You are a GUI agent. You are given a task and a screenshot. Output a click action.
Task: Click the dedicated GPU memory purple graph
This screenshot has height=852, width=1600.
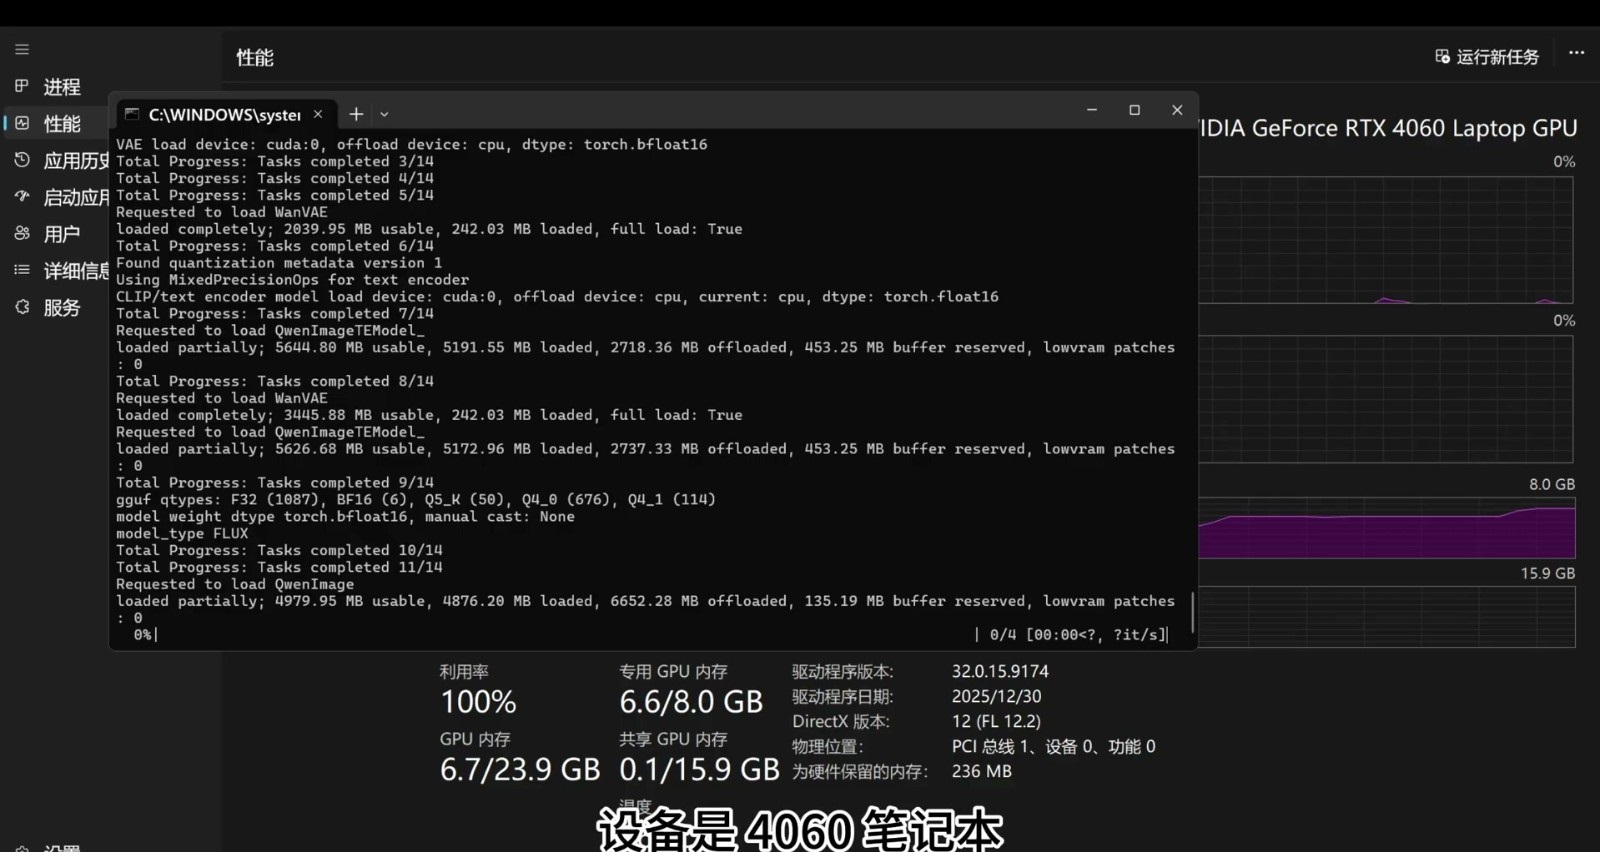(1387, 526)
